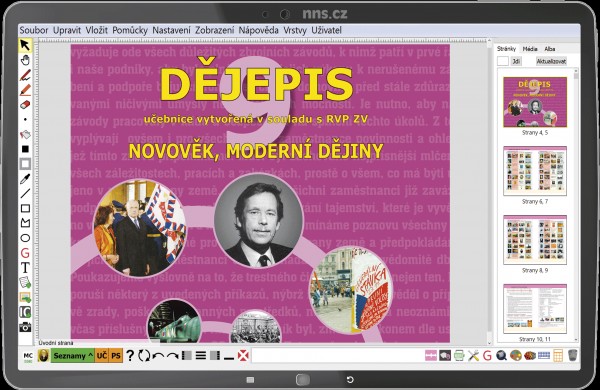Image resolution: width=600 pixels, height=390 pixels.
Task: Click the paint palette icon
Action: coord(515,356)
